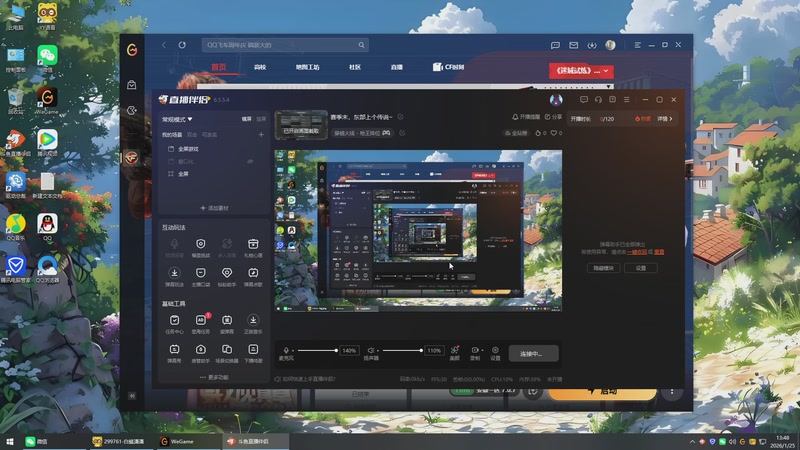The image size is (800, 450).
Task: Adjust the speaker volume slider
Action: [403, 351]
